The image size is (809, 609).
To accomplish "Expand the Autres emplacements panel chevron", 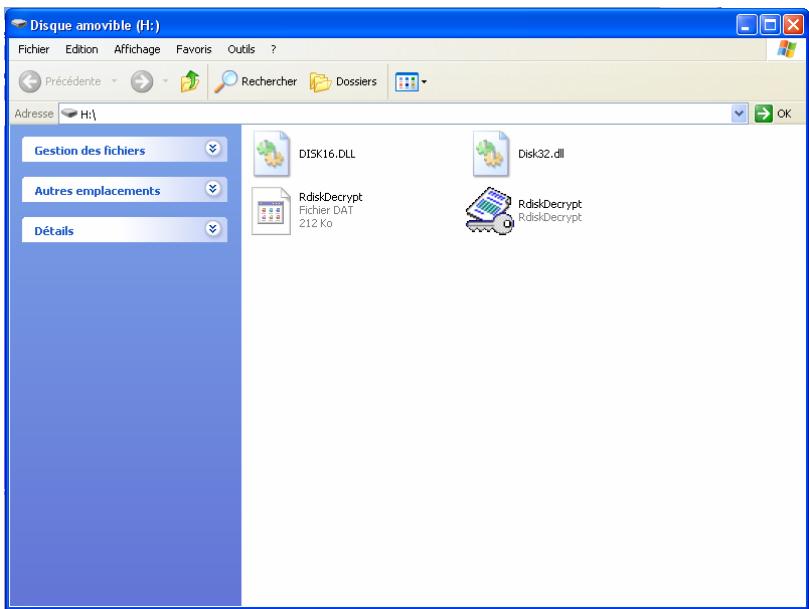I will [x=213, y=189].
